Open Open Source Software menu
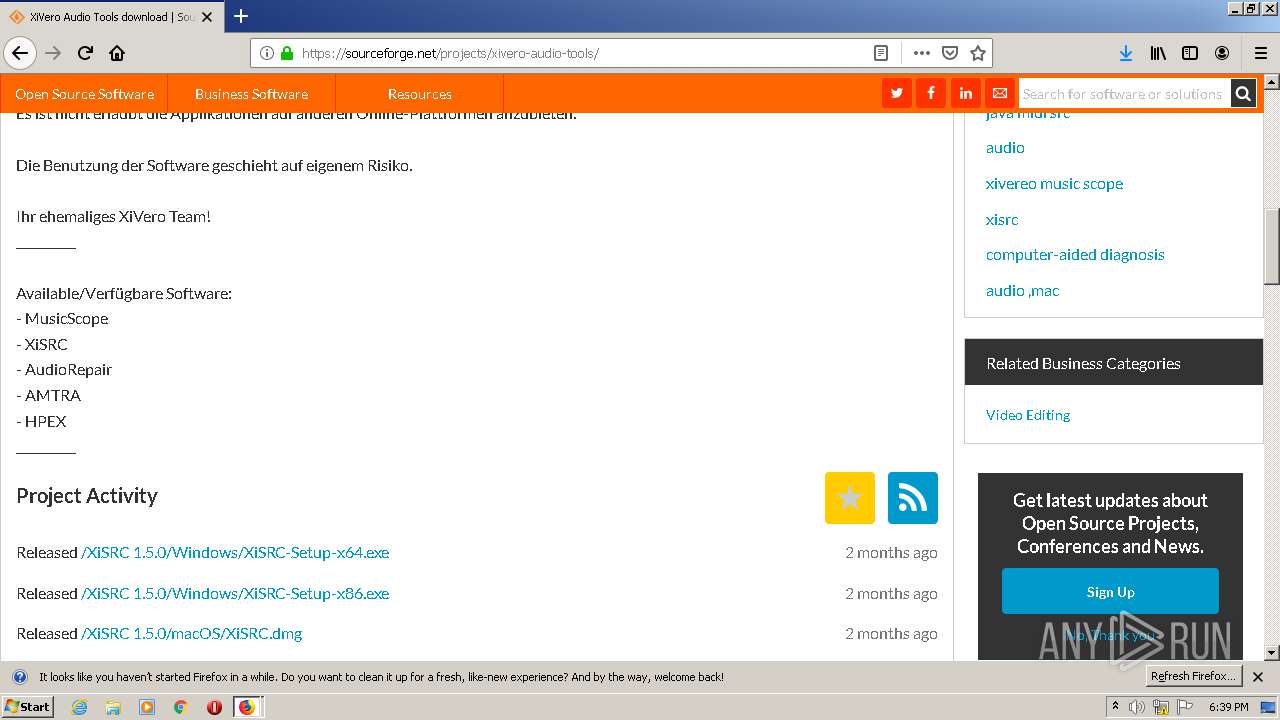 [84, 94]
